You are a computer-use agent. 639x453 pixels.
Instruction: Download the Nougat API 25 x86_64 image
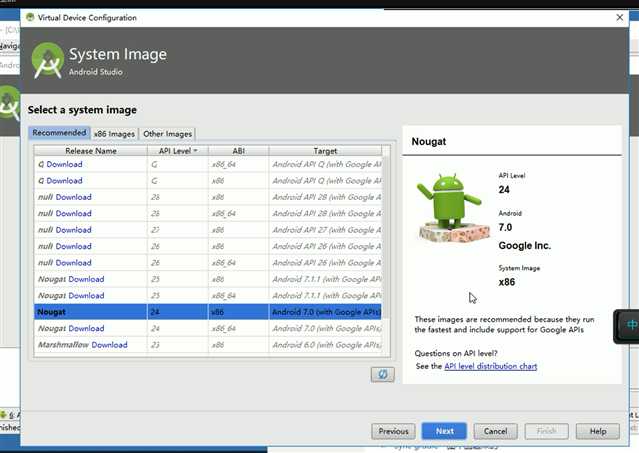pyautogui.click(x=86, y=295)
